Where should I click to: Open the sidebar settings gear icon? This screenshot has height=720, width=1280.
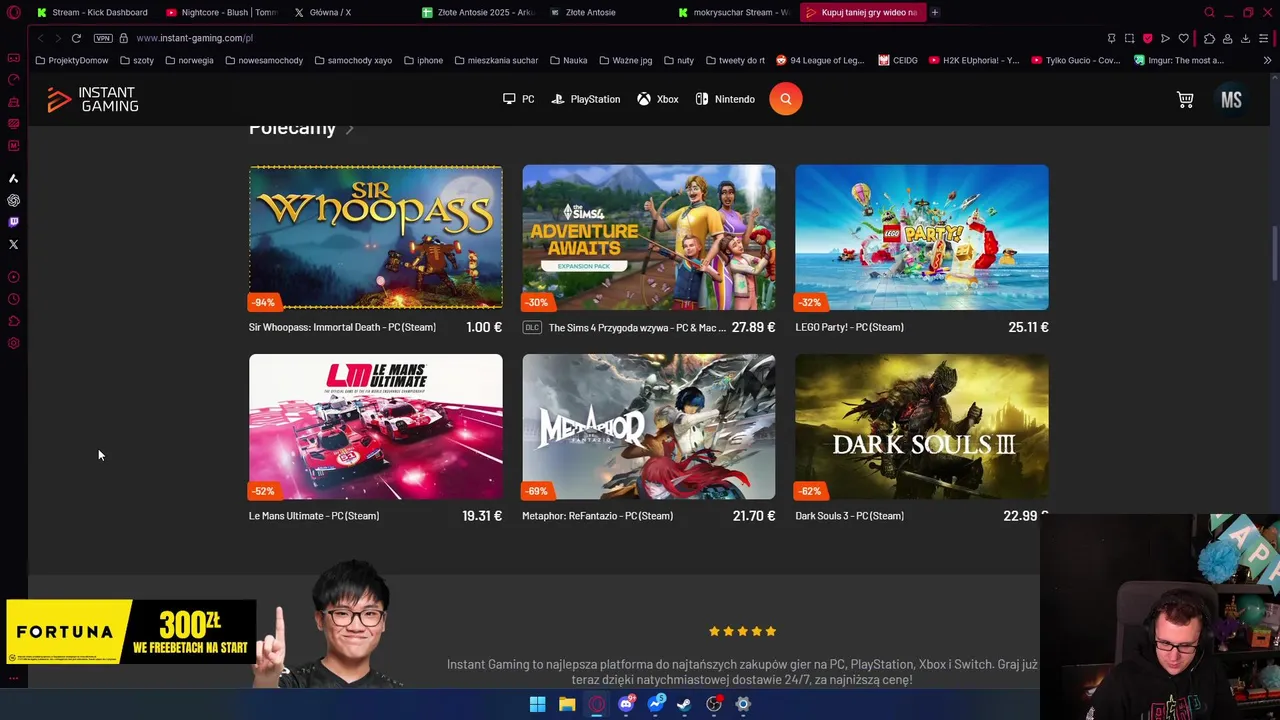[x=13, y=343]
